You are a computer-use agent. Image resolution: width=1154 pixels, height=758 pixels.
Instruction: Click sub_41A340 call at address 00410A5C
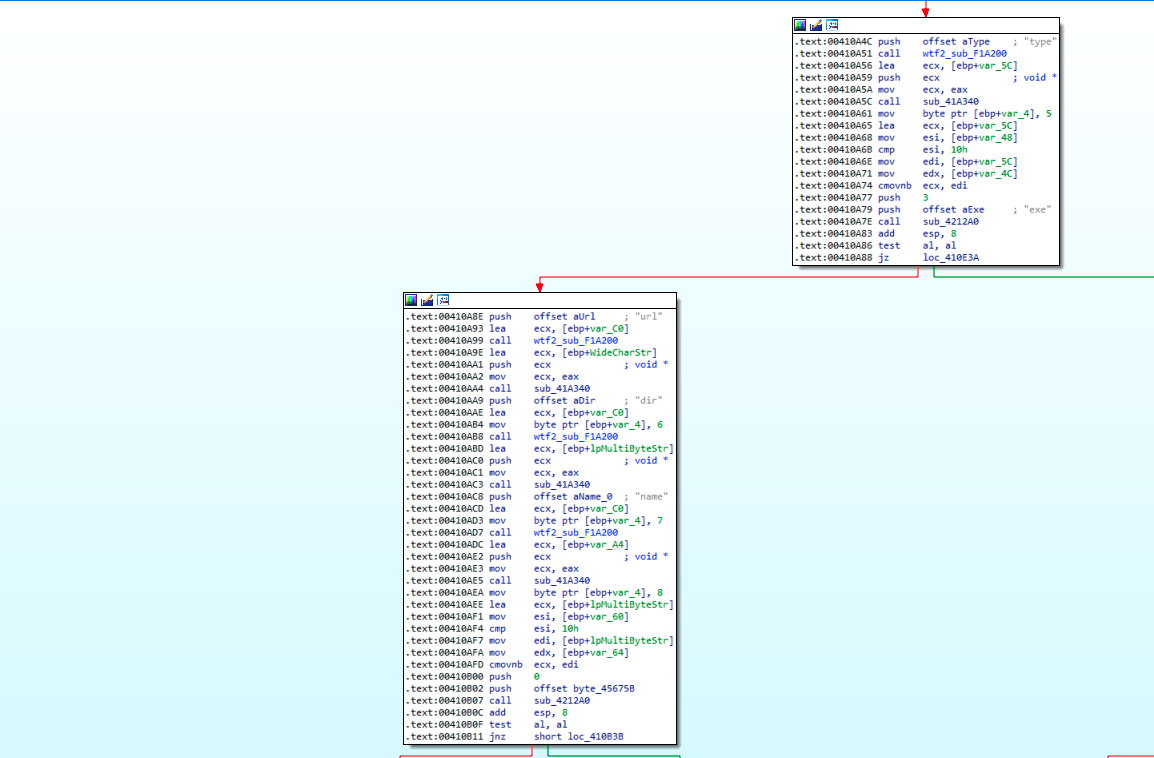950,102
